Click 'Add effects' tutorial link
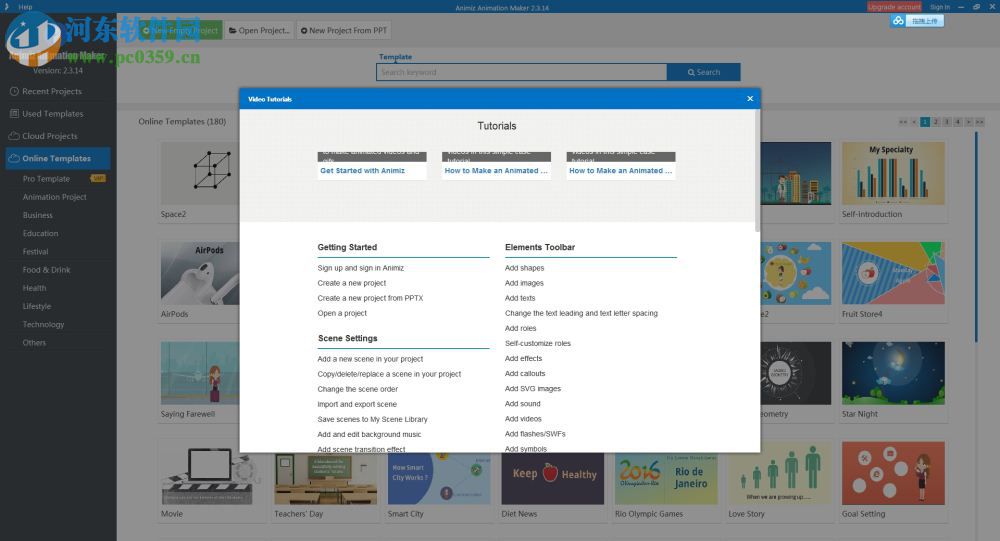The image size is (1000, 541). (523, 359)
